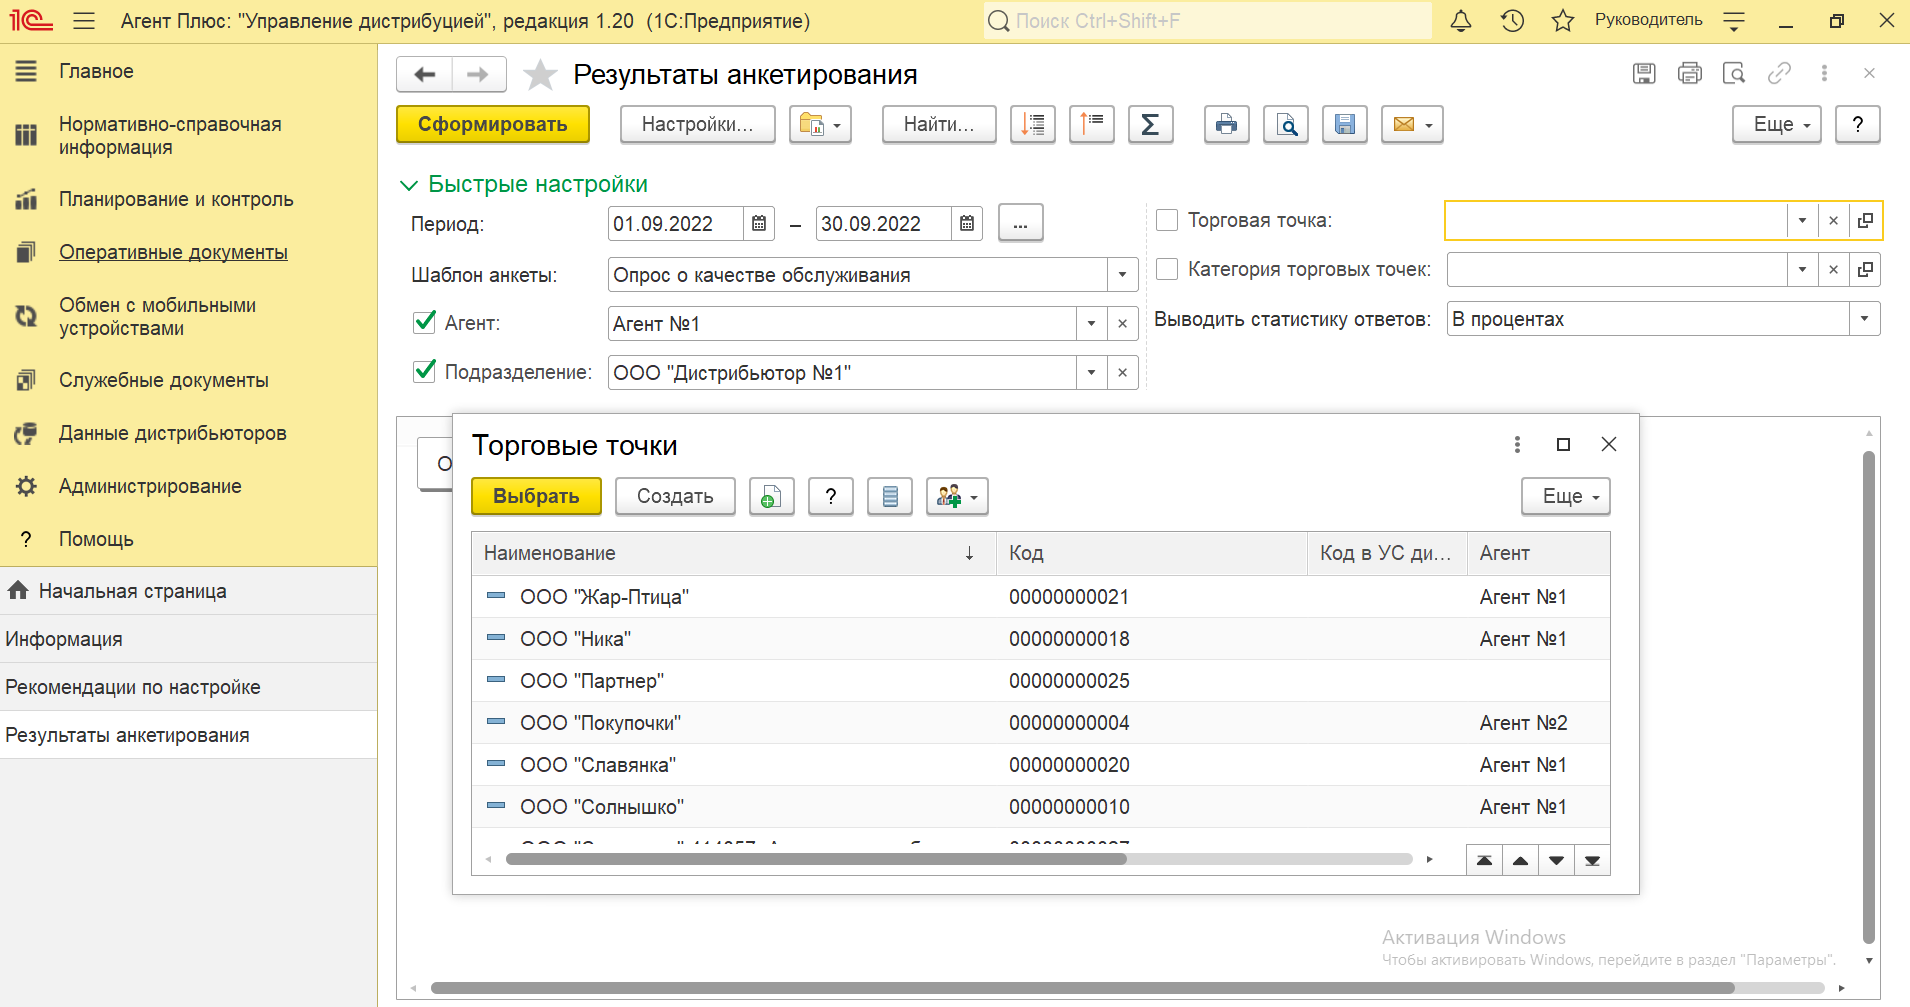Open calendar for end date 30.09.2022
Screen dimensions: 1910x1007
click(967, 224)
